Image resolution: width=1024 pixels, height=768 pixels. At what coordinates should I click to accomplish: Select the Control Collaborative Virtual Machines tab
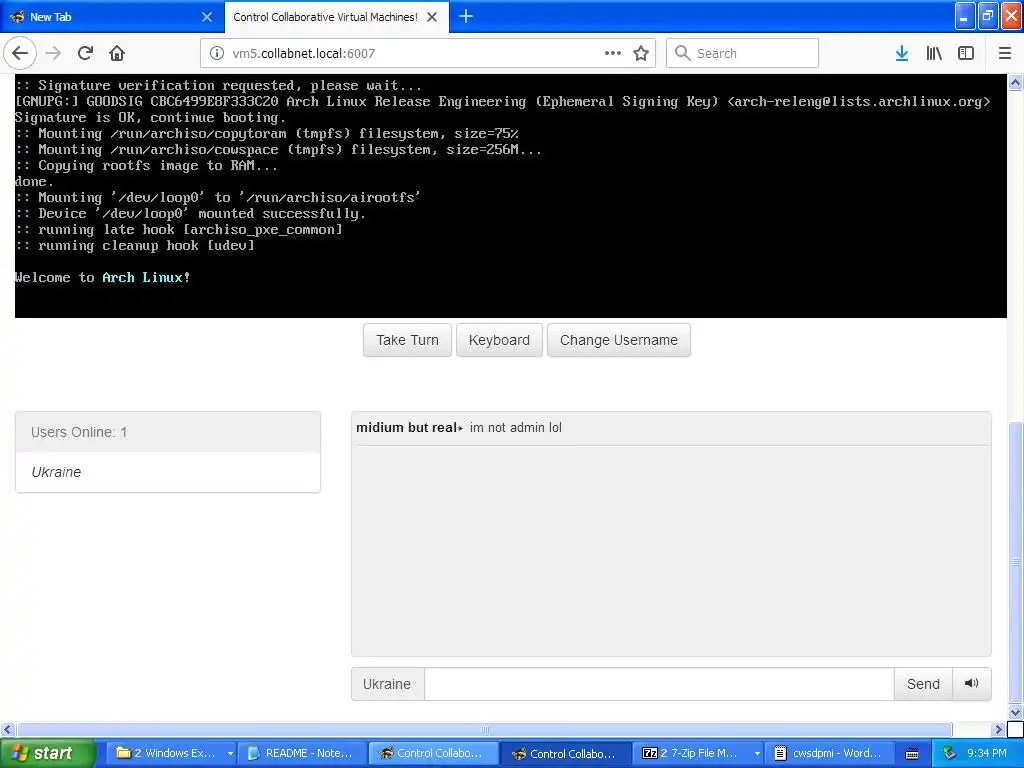[336, 17]
